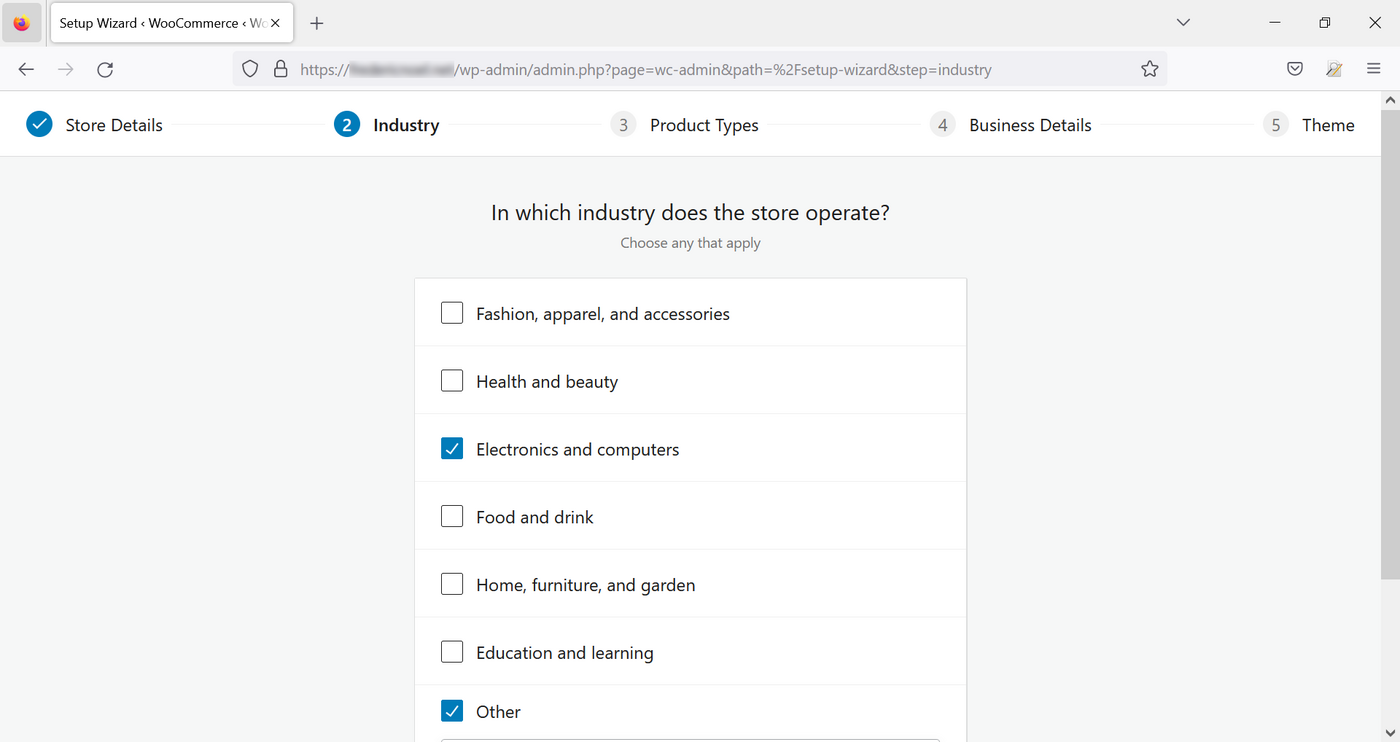This screenshot has width=1400, height=742.
Task: Open the tabs list dropdown arrow
Action: point(1183,22)
